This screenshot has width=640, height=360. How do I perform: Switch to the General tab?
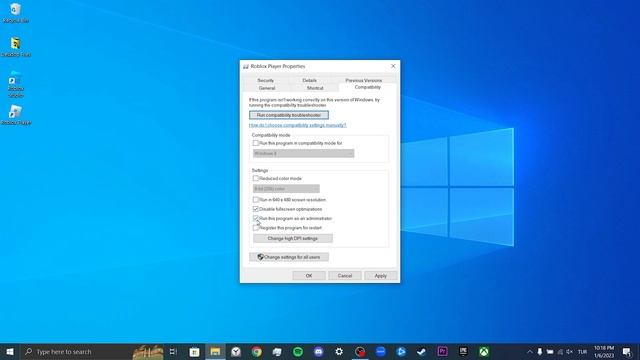click(x=267, y=88)
